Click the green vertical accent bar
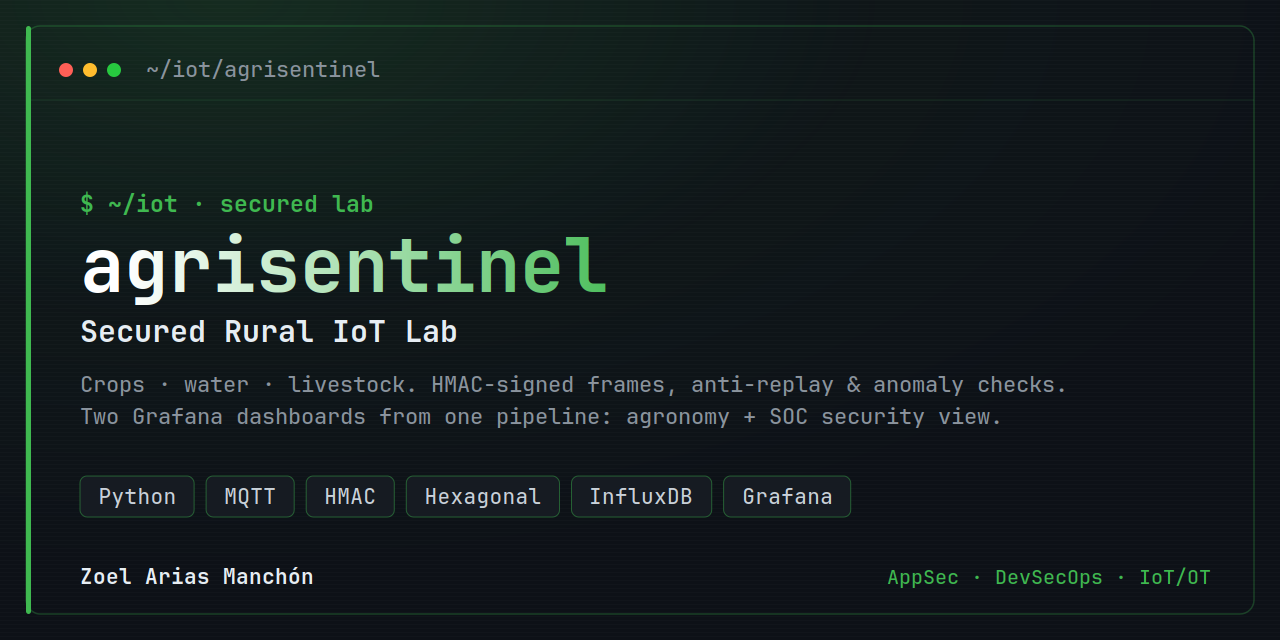Image resolution: width=1280 pixels, height=640 pixels. pos(28,320)
